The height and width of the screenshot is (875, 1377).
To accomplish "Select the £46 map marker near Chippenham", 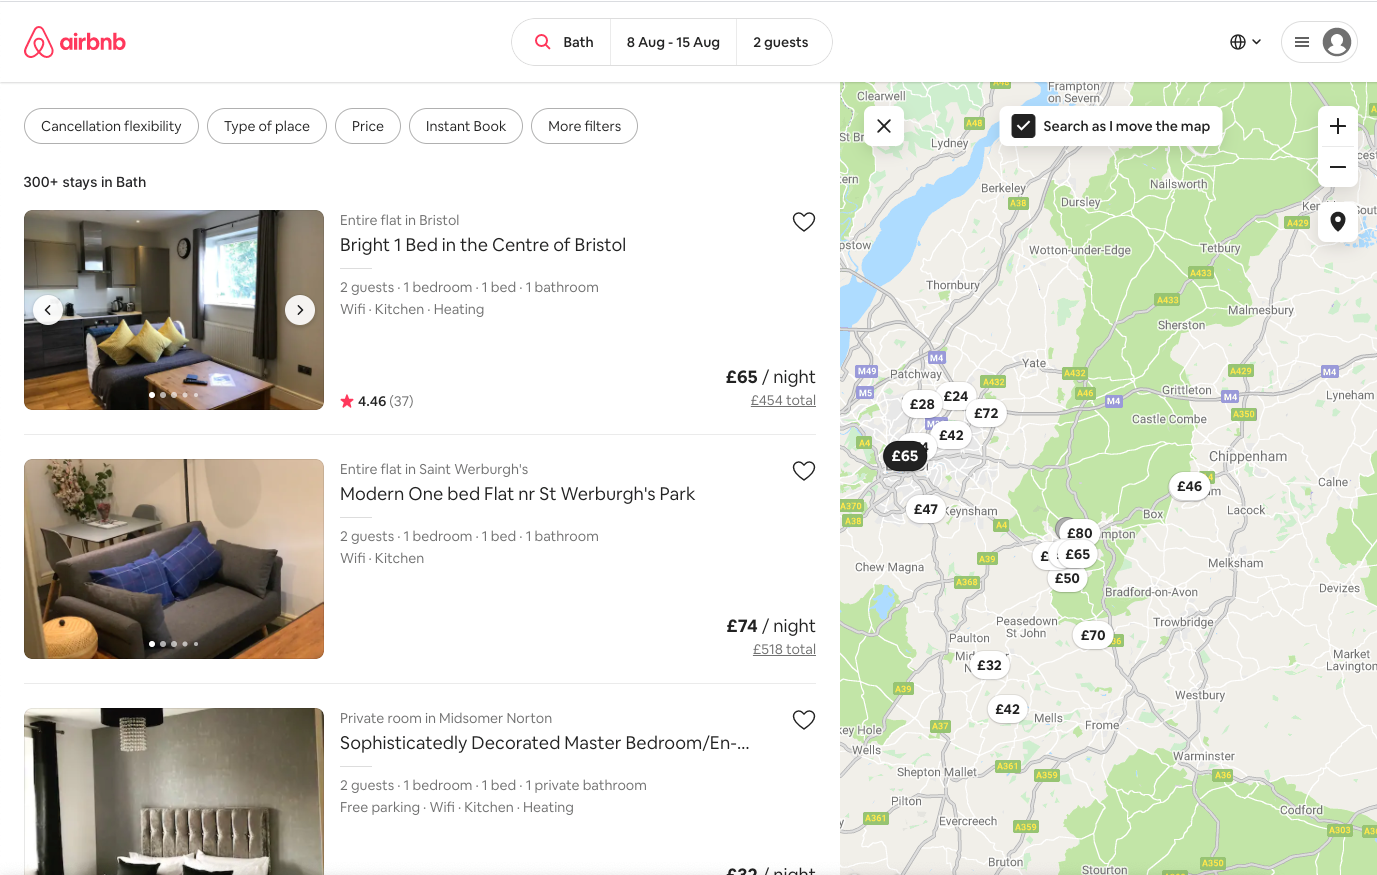I will click(x=1189, y=486).
